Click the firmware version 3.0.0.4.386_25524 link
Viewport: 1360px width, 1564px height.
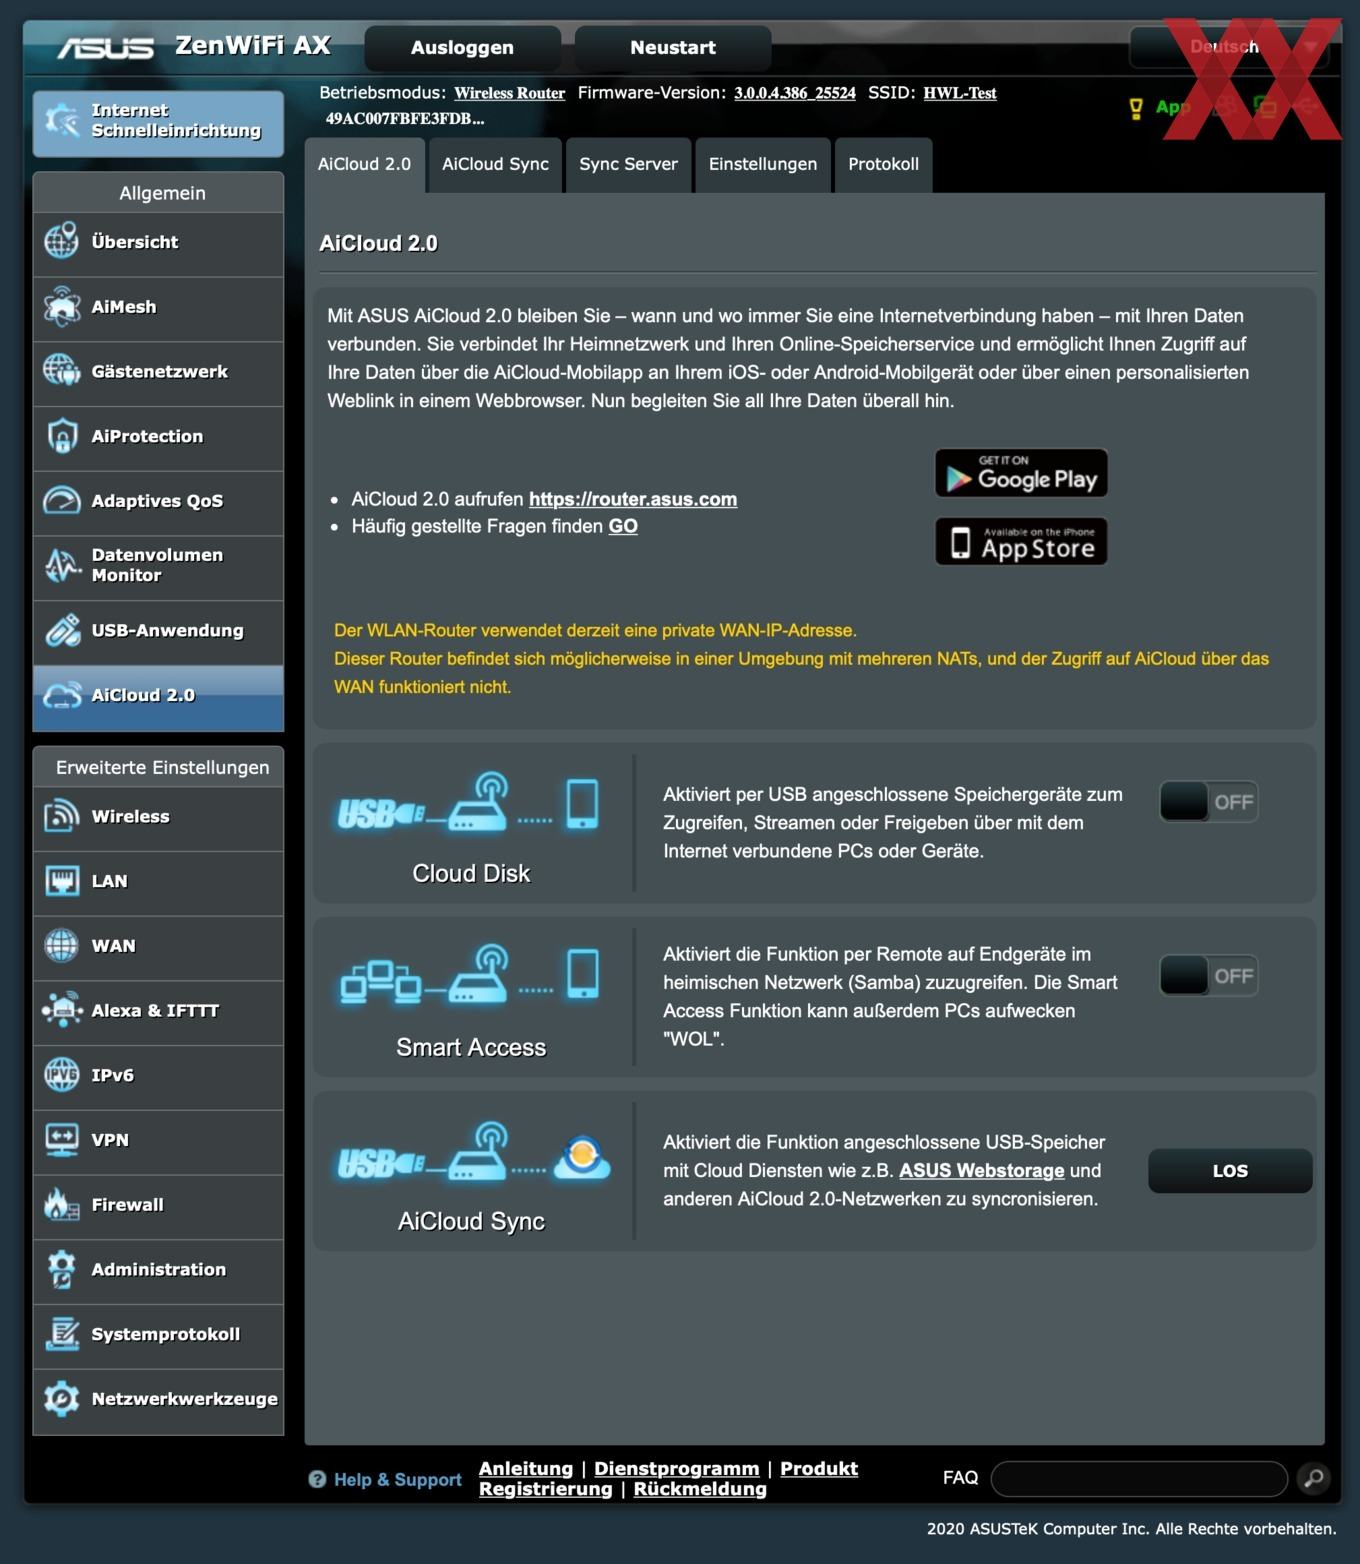point(795,93)
